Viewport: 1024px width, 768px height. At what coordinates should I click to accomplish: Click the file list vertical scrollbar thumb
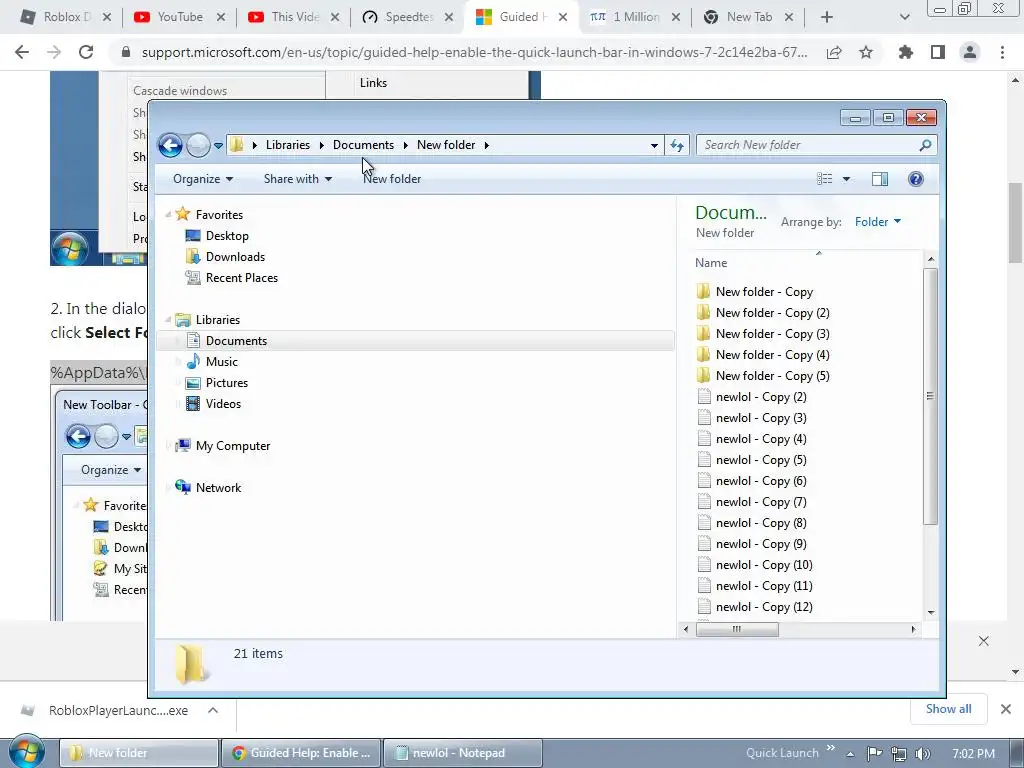931,396
